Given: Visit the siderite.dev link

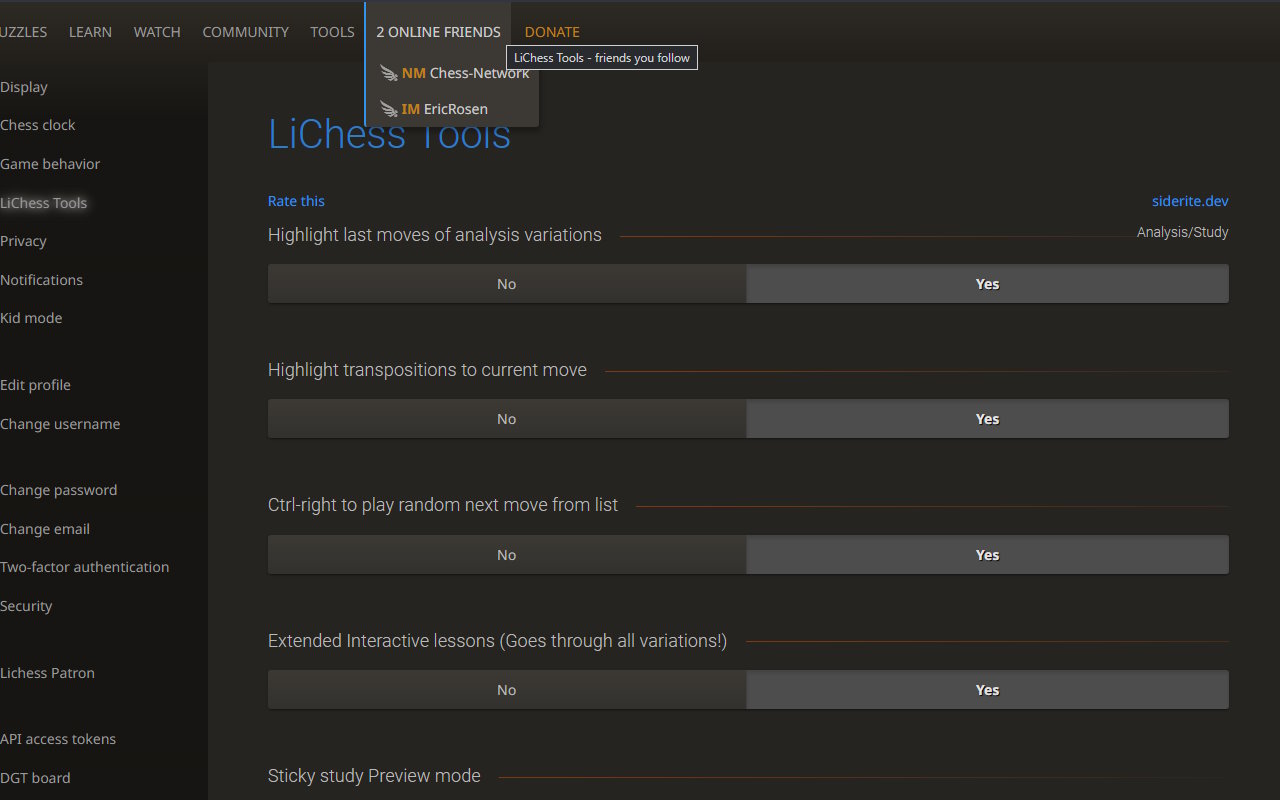Looking at the screenshot, I should pos(1190,200).
